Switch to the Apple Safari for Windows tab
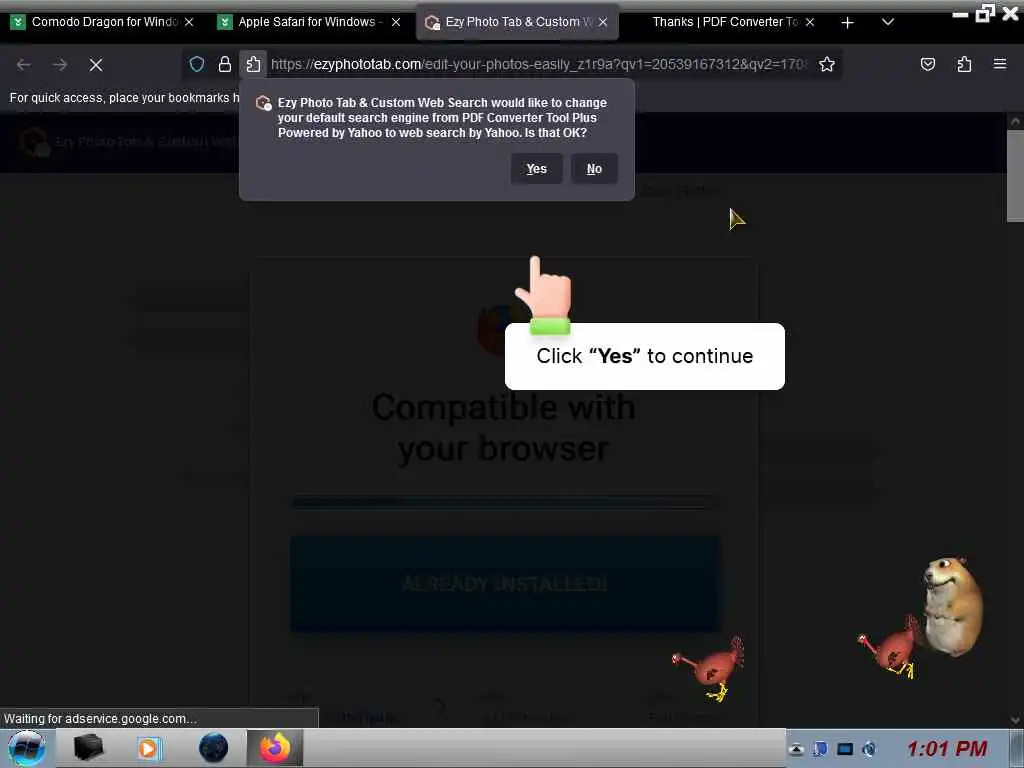 pyautogui.click(x=307, y=22)
